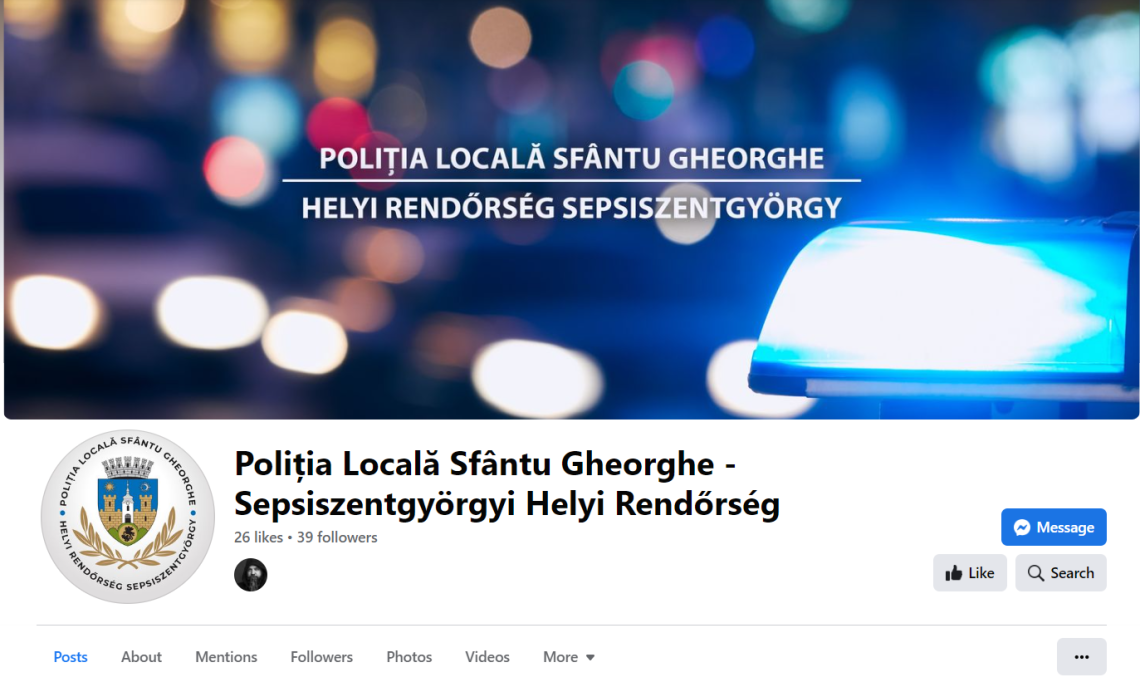Select the Followers tab

[x=321, y=657]
